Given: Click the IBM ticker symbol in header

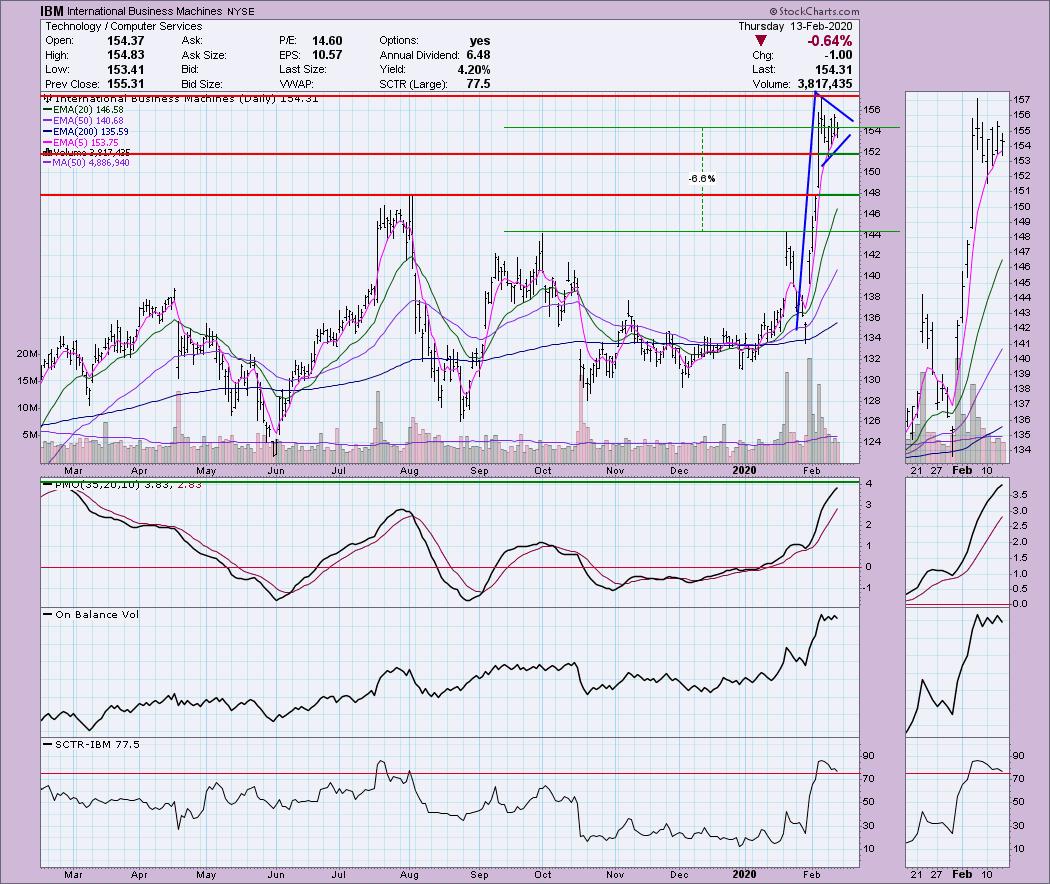Looking at the screenshot, I should (x=52, y=11).
